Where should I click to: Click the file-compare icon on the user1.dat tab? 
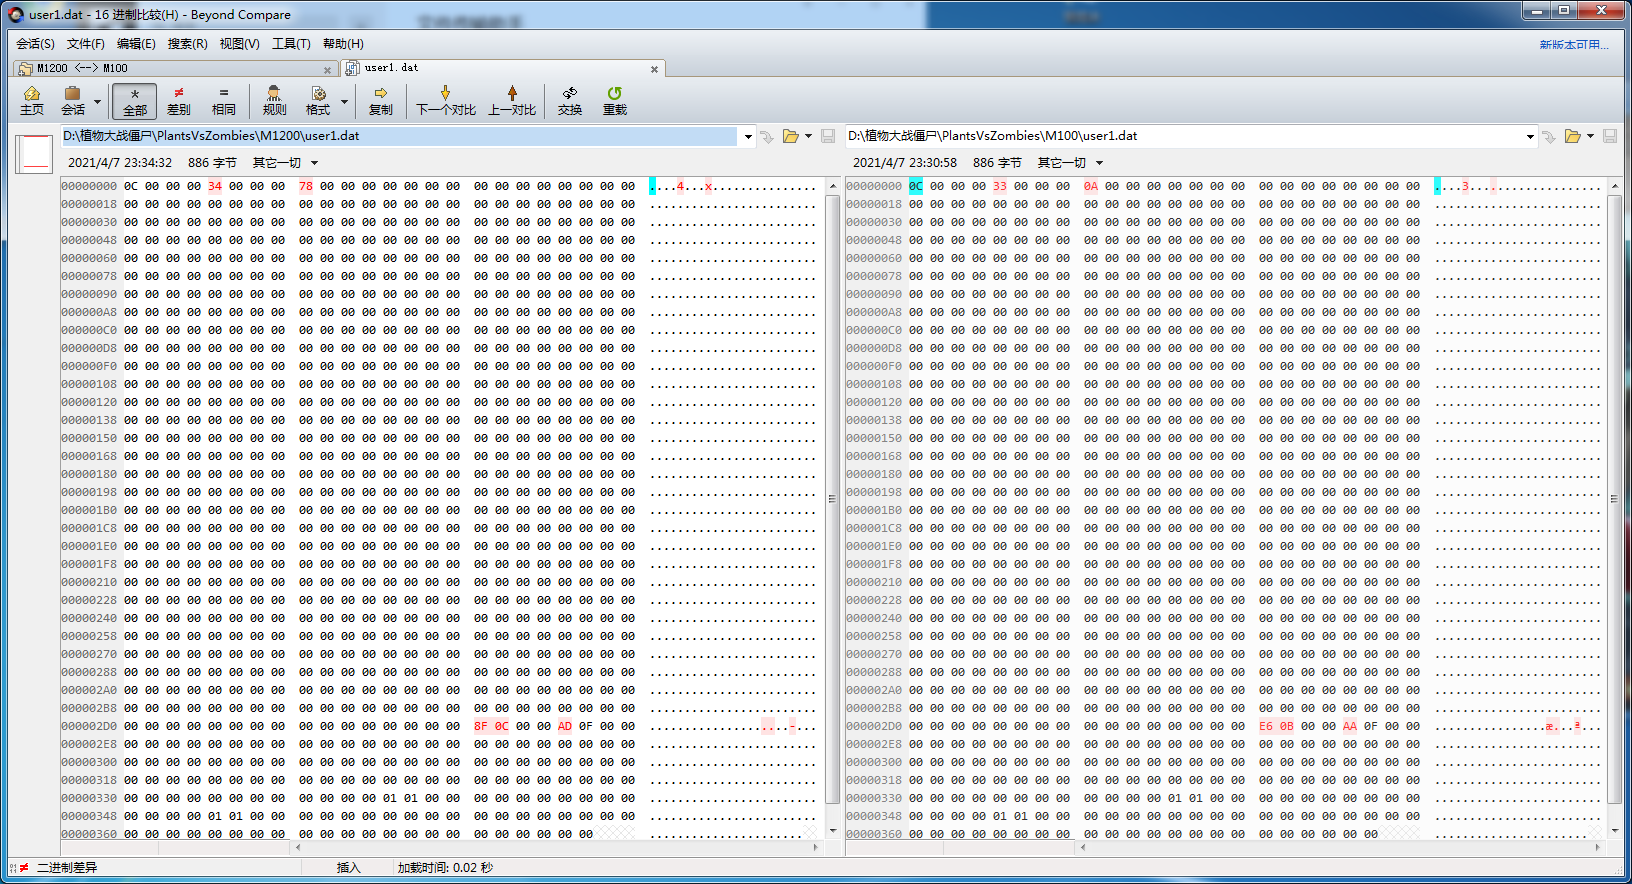coord(352,68)
